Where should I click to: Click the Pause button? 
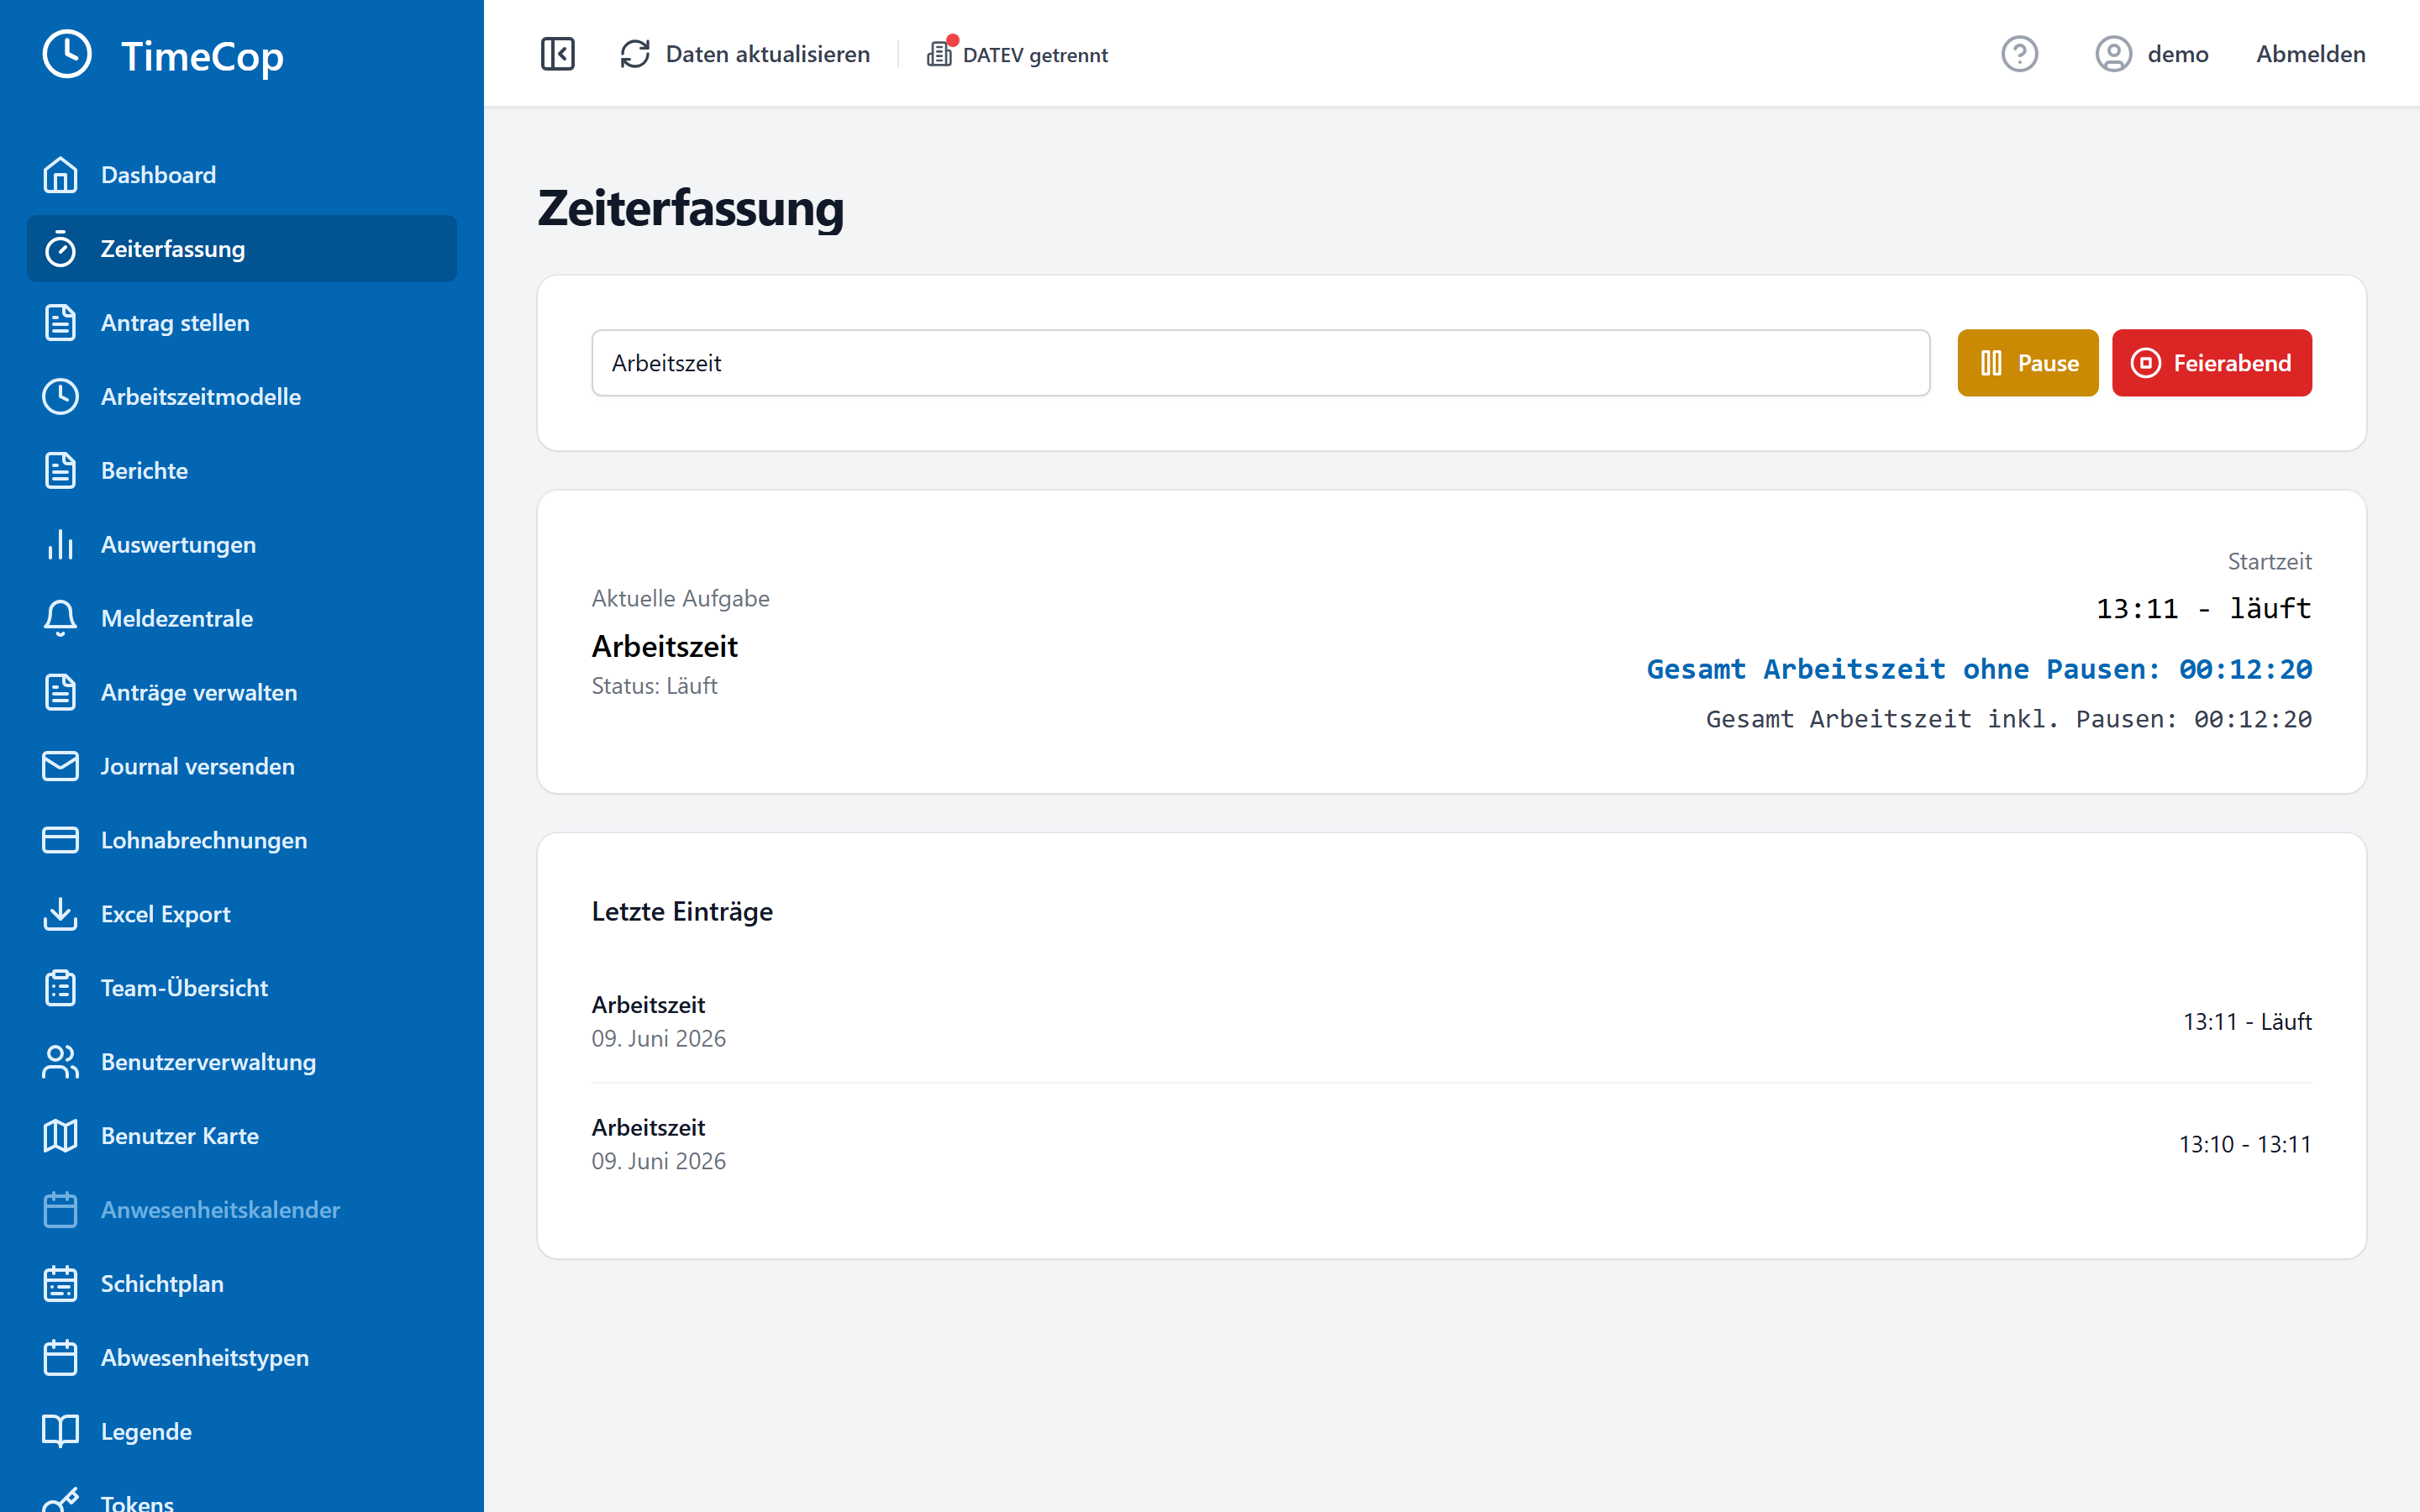[x=2028, y=363]
